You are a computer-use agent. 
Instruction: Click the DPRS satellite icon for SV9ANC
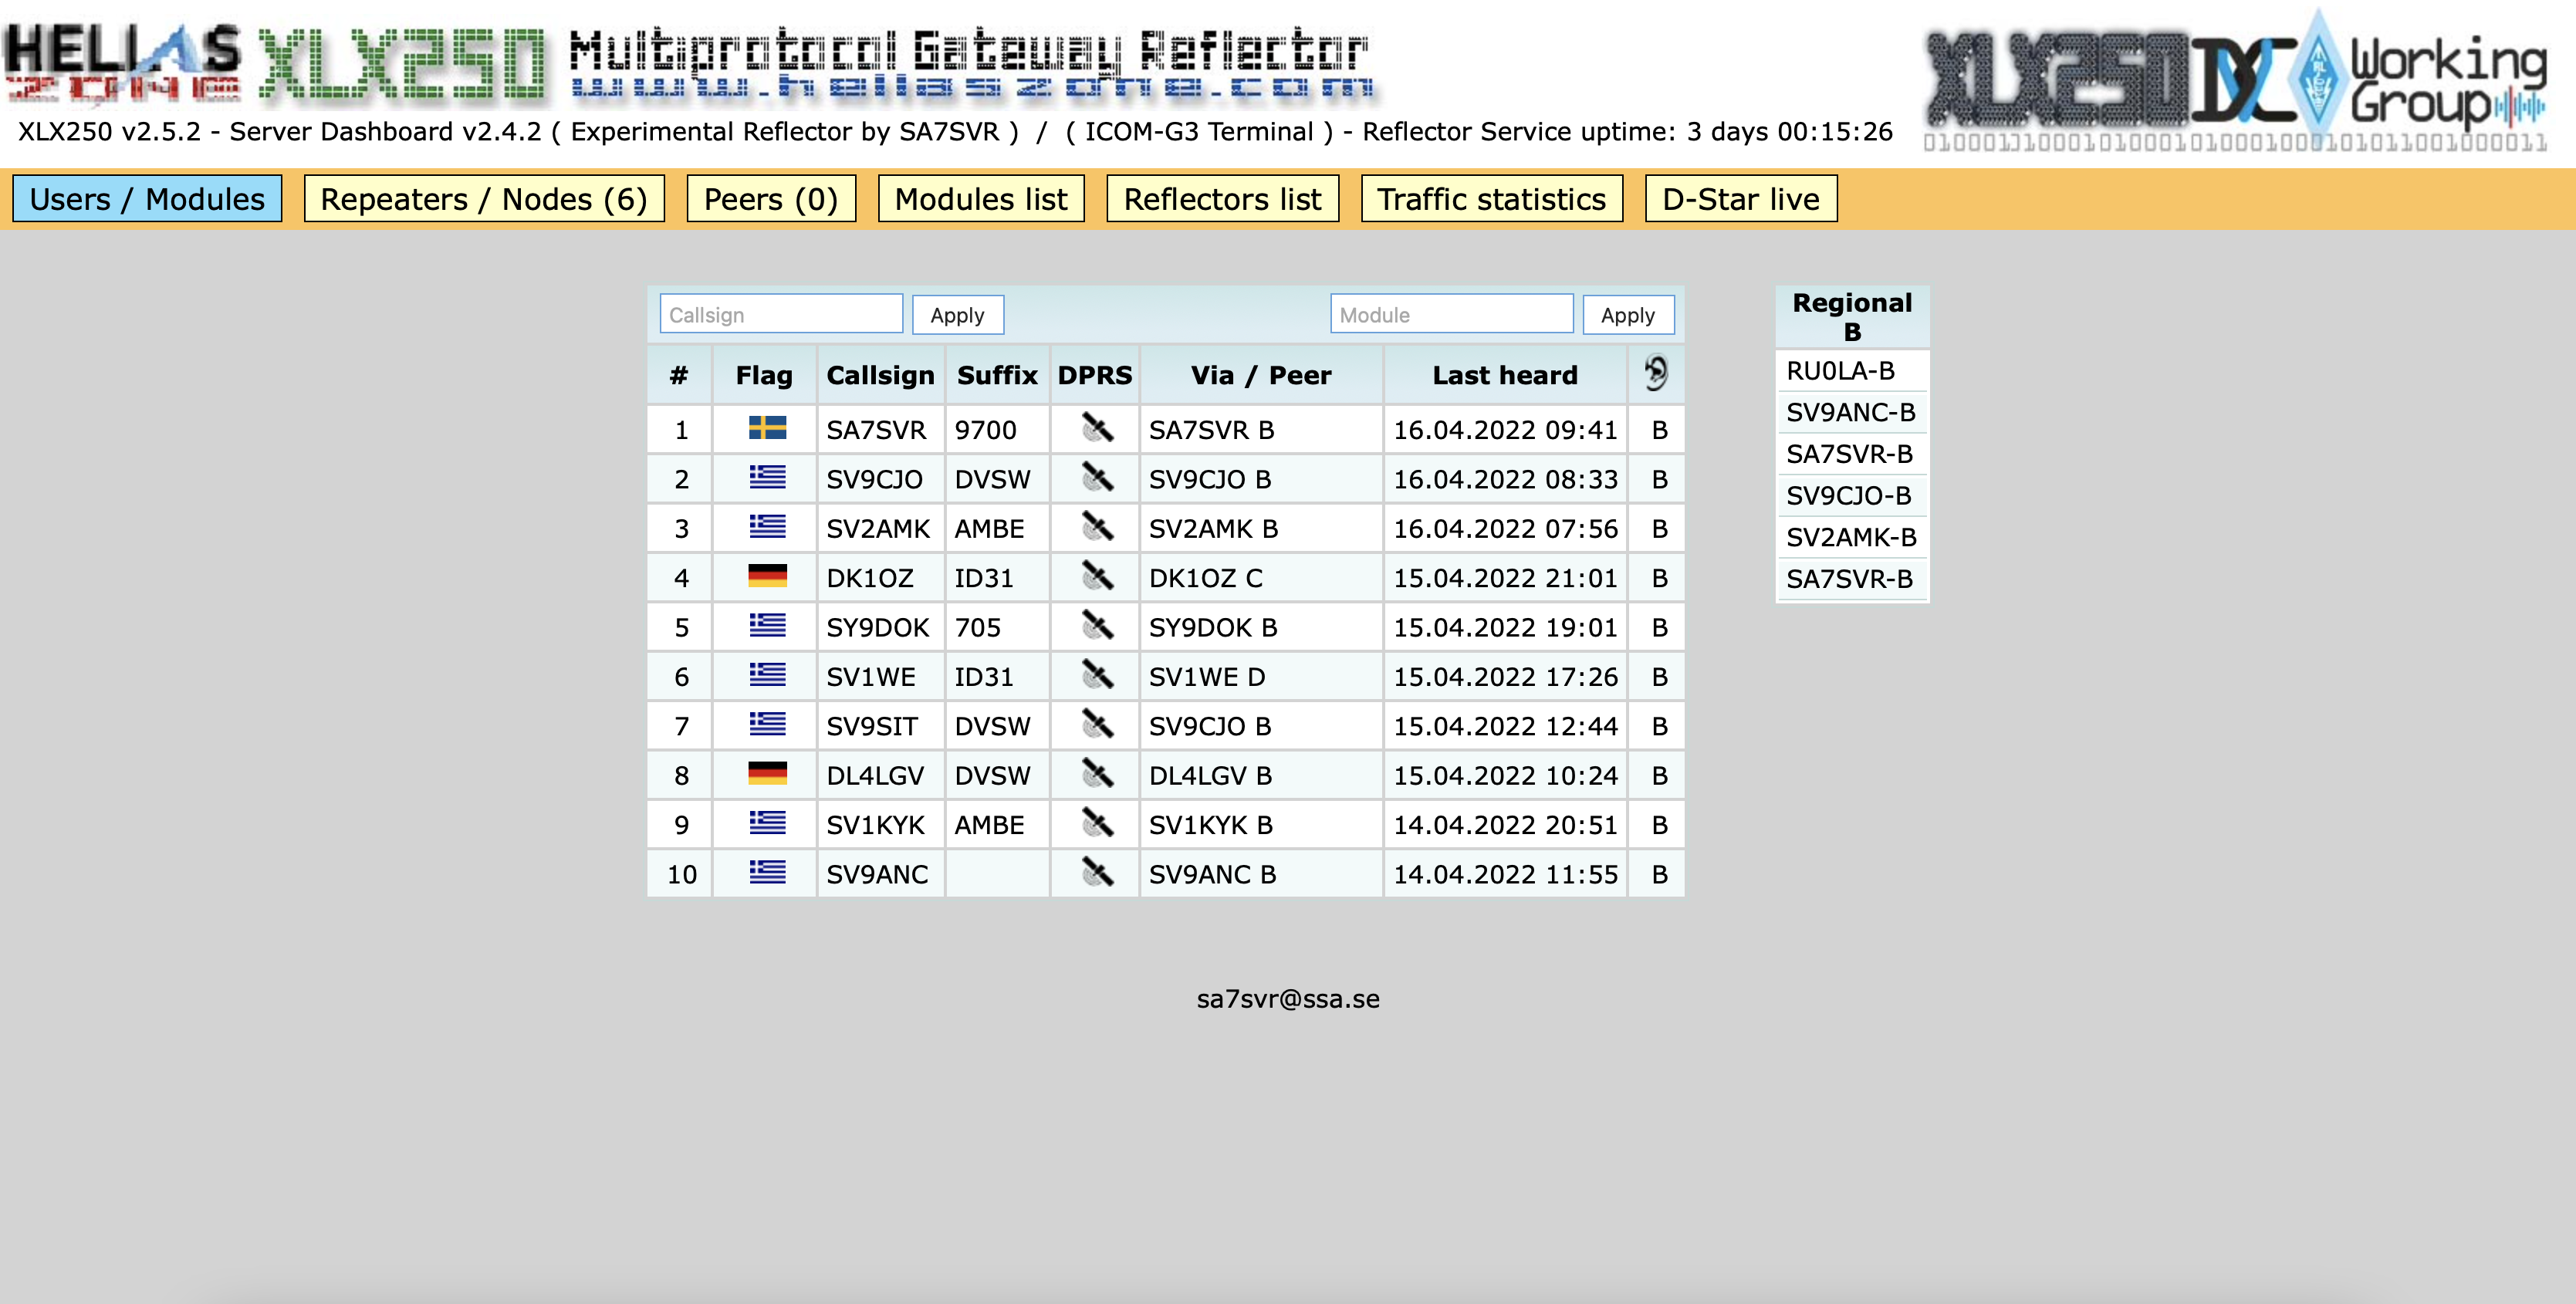click(x=1097, y=873)
